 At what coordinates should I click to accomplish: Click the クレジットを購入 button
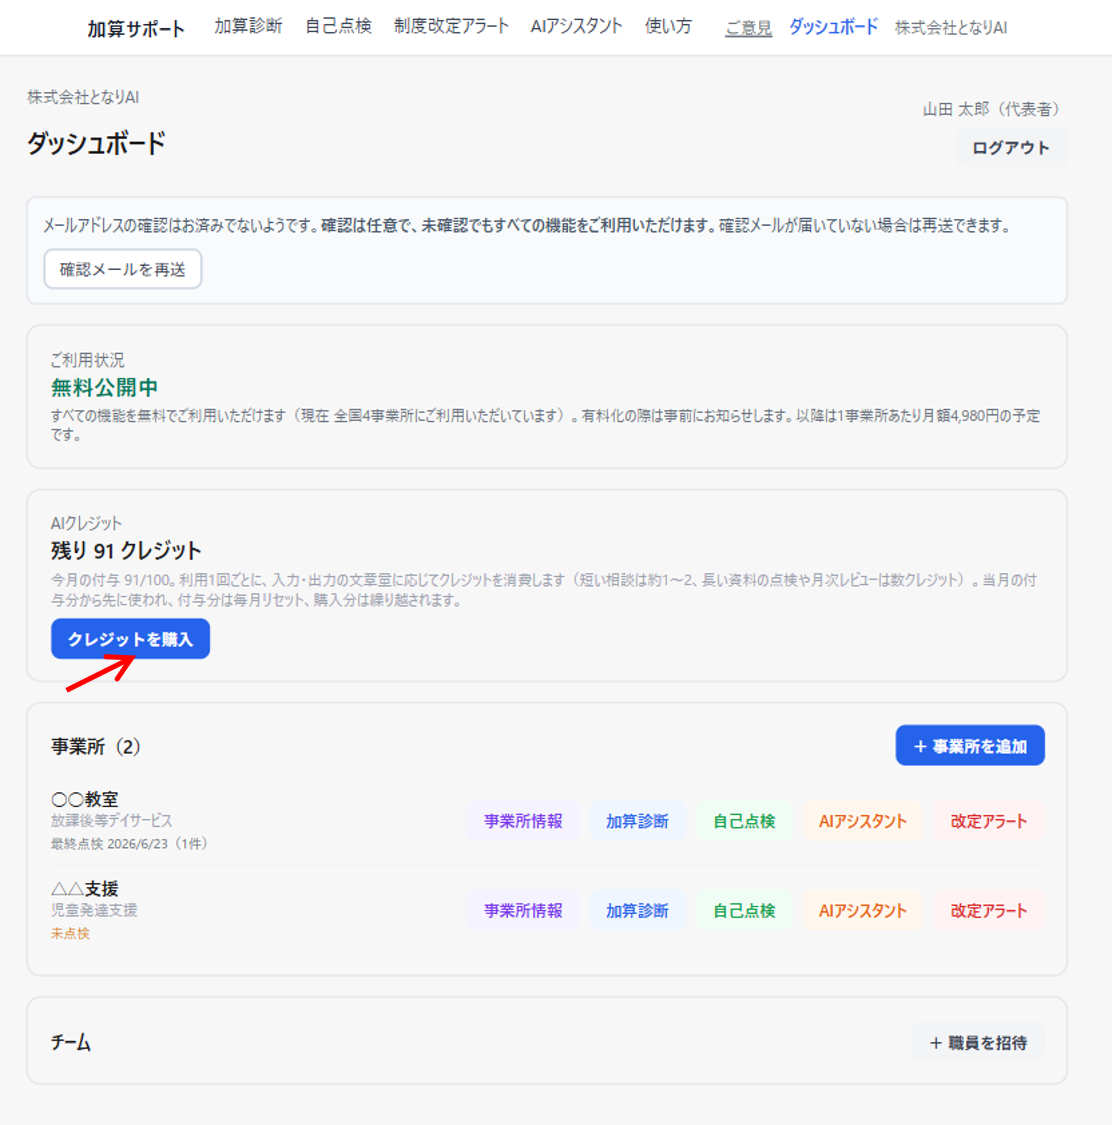(131, 639)
